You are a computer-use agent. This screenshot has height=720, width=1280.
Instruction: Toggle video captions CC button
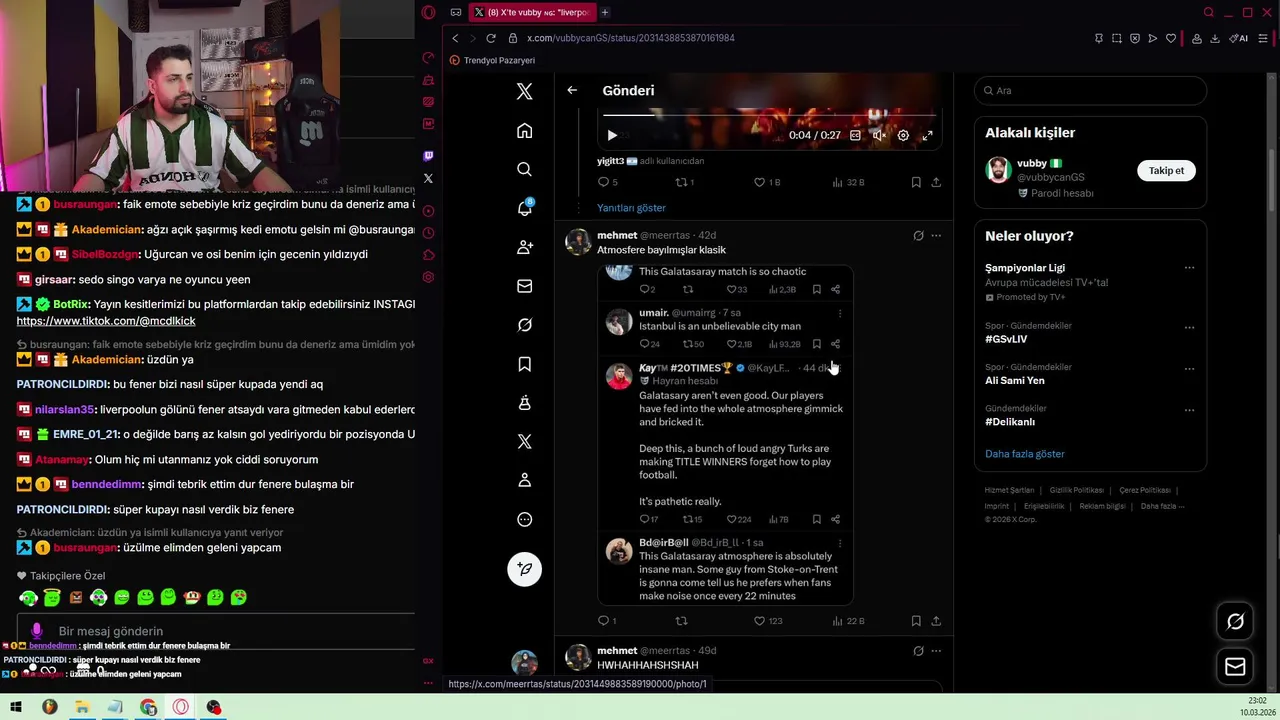point(855,135)
